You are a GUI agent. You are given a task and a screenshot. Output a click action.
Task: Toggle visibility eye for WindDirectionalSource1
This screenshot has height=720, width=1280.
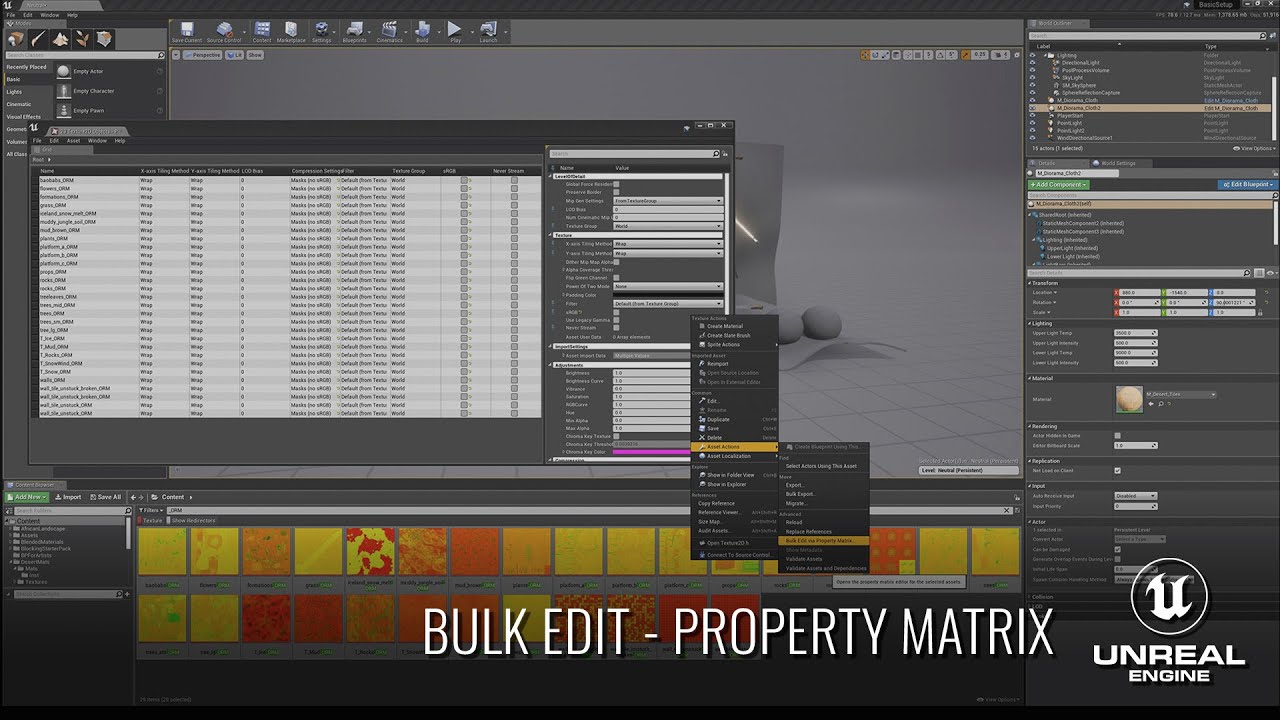pos(1033,138)
